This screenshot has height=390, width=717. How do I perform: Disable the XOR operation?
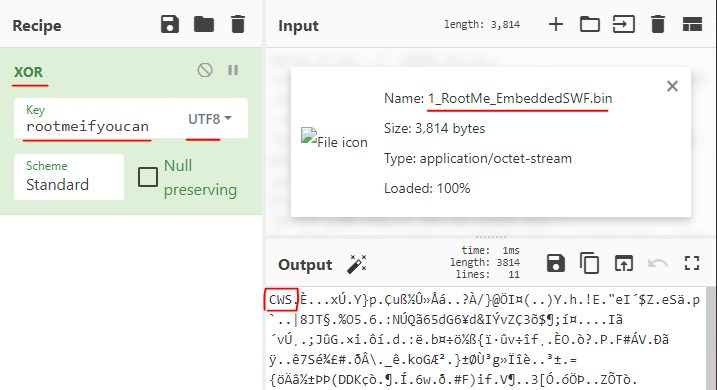[x=205, y=70]
